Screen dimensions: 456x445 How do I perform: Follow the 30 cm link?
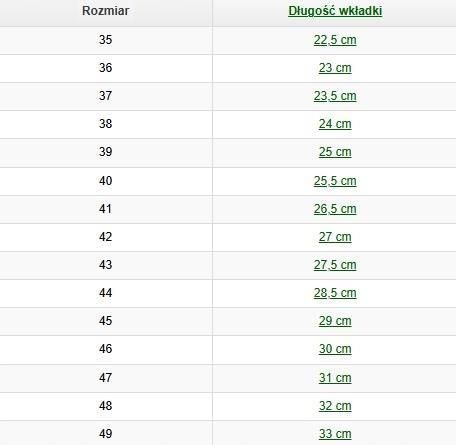pyautogui.click(x=335, y=349)
